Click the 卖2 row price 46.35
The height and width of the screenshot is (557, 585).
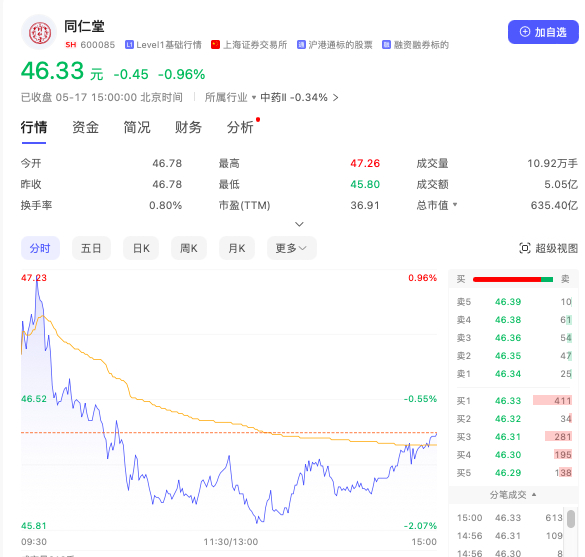[x=508, y=356]
